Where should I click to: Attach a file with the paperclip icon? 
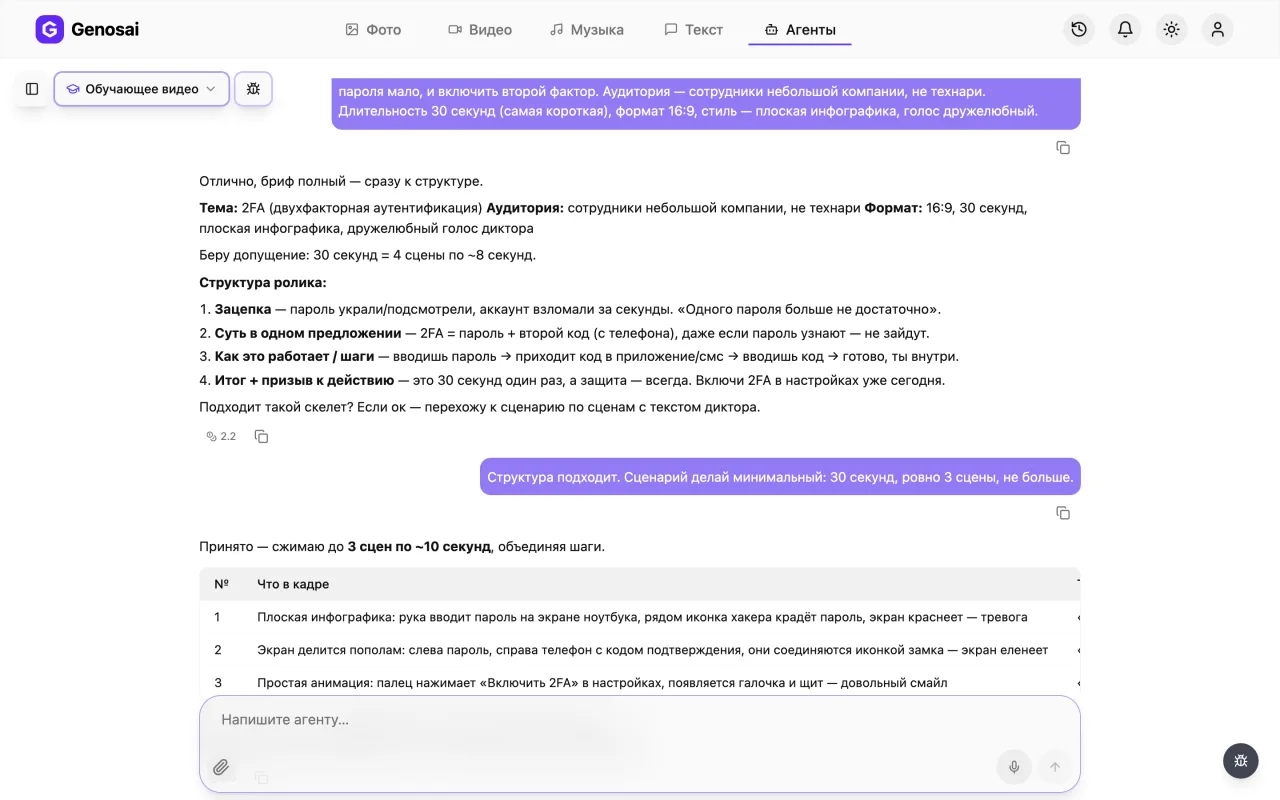click(221, 767)
